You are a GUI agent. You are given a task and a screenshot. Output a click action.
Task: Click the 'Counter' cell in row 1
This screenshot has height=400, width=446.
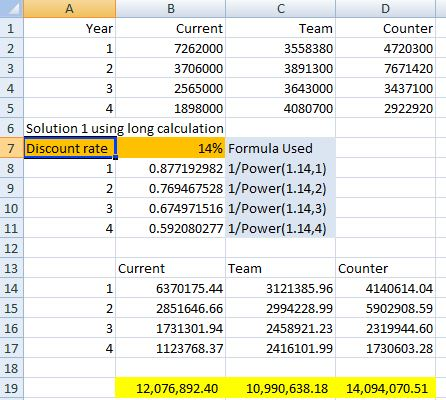coord(386,28)
